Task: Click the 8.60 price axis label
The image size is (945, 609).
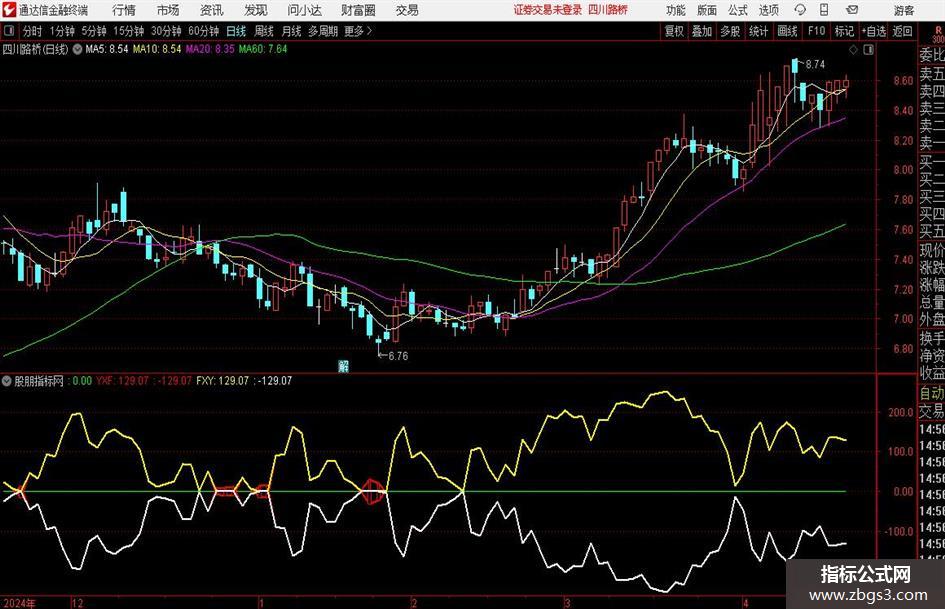Action: [x=903, y=81]
